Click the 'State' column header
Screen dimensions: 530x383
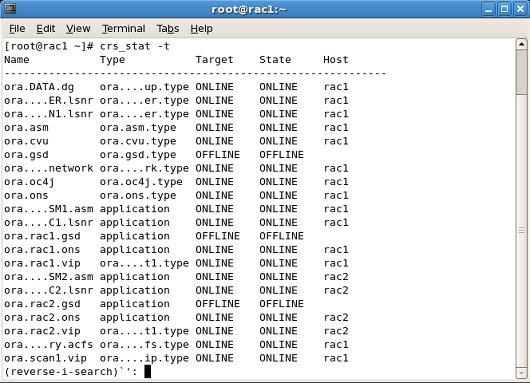click(x=275, y=59)
